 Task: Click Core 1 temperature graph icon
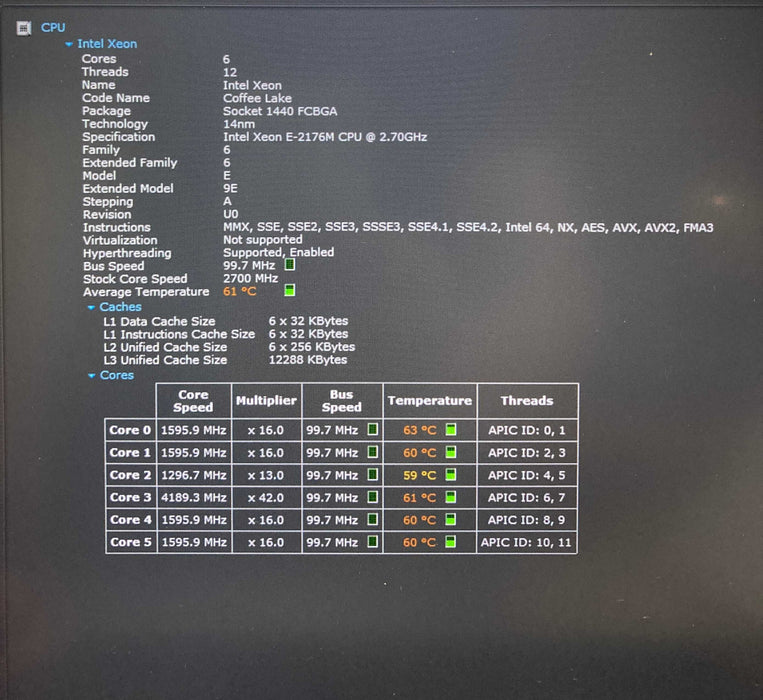[451, 452]
